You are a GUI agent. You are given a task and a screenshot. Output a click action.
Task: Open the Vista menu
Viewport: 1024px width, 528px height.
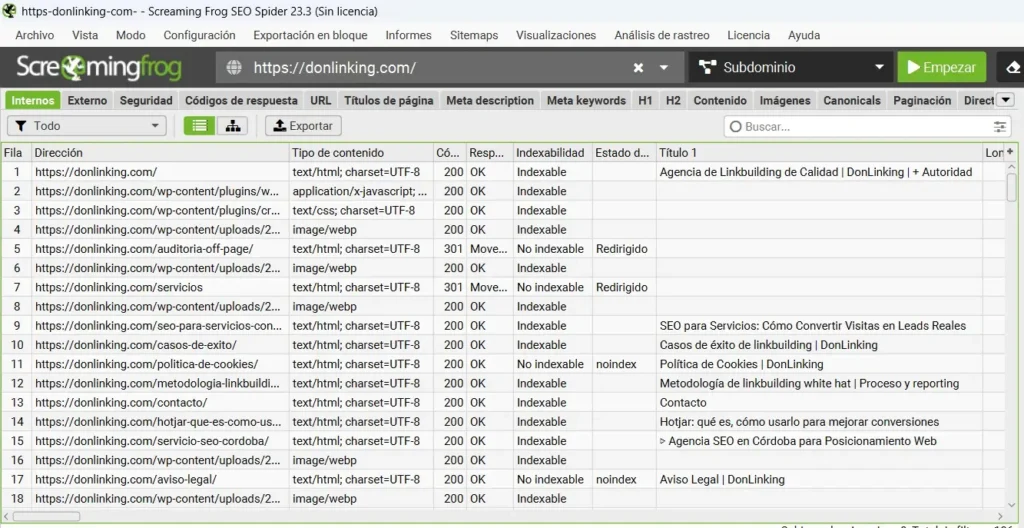pyautogui.click(x=85, y=35)
